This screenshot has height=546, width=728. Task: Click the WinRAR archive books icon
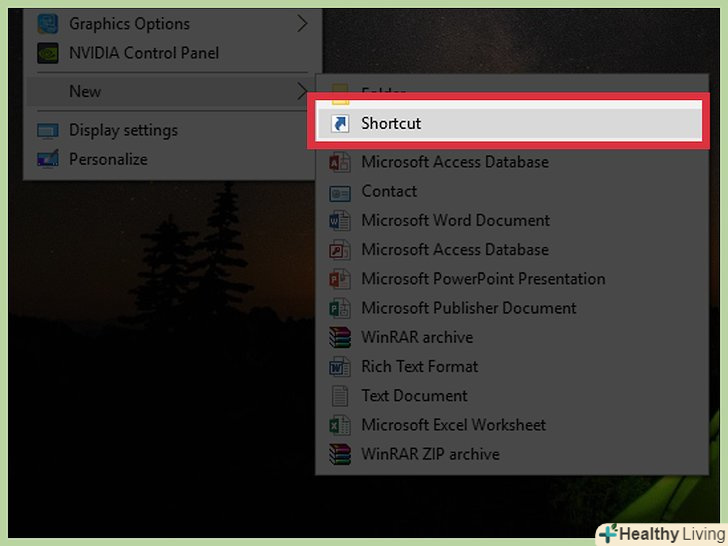[340, 338]
